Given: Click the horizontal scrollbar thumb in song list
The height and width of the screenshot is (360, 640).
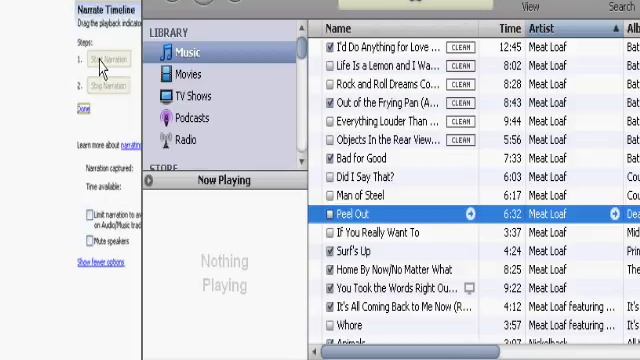Looking at the screenshot, I should tap(410, 351).
